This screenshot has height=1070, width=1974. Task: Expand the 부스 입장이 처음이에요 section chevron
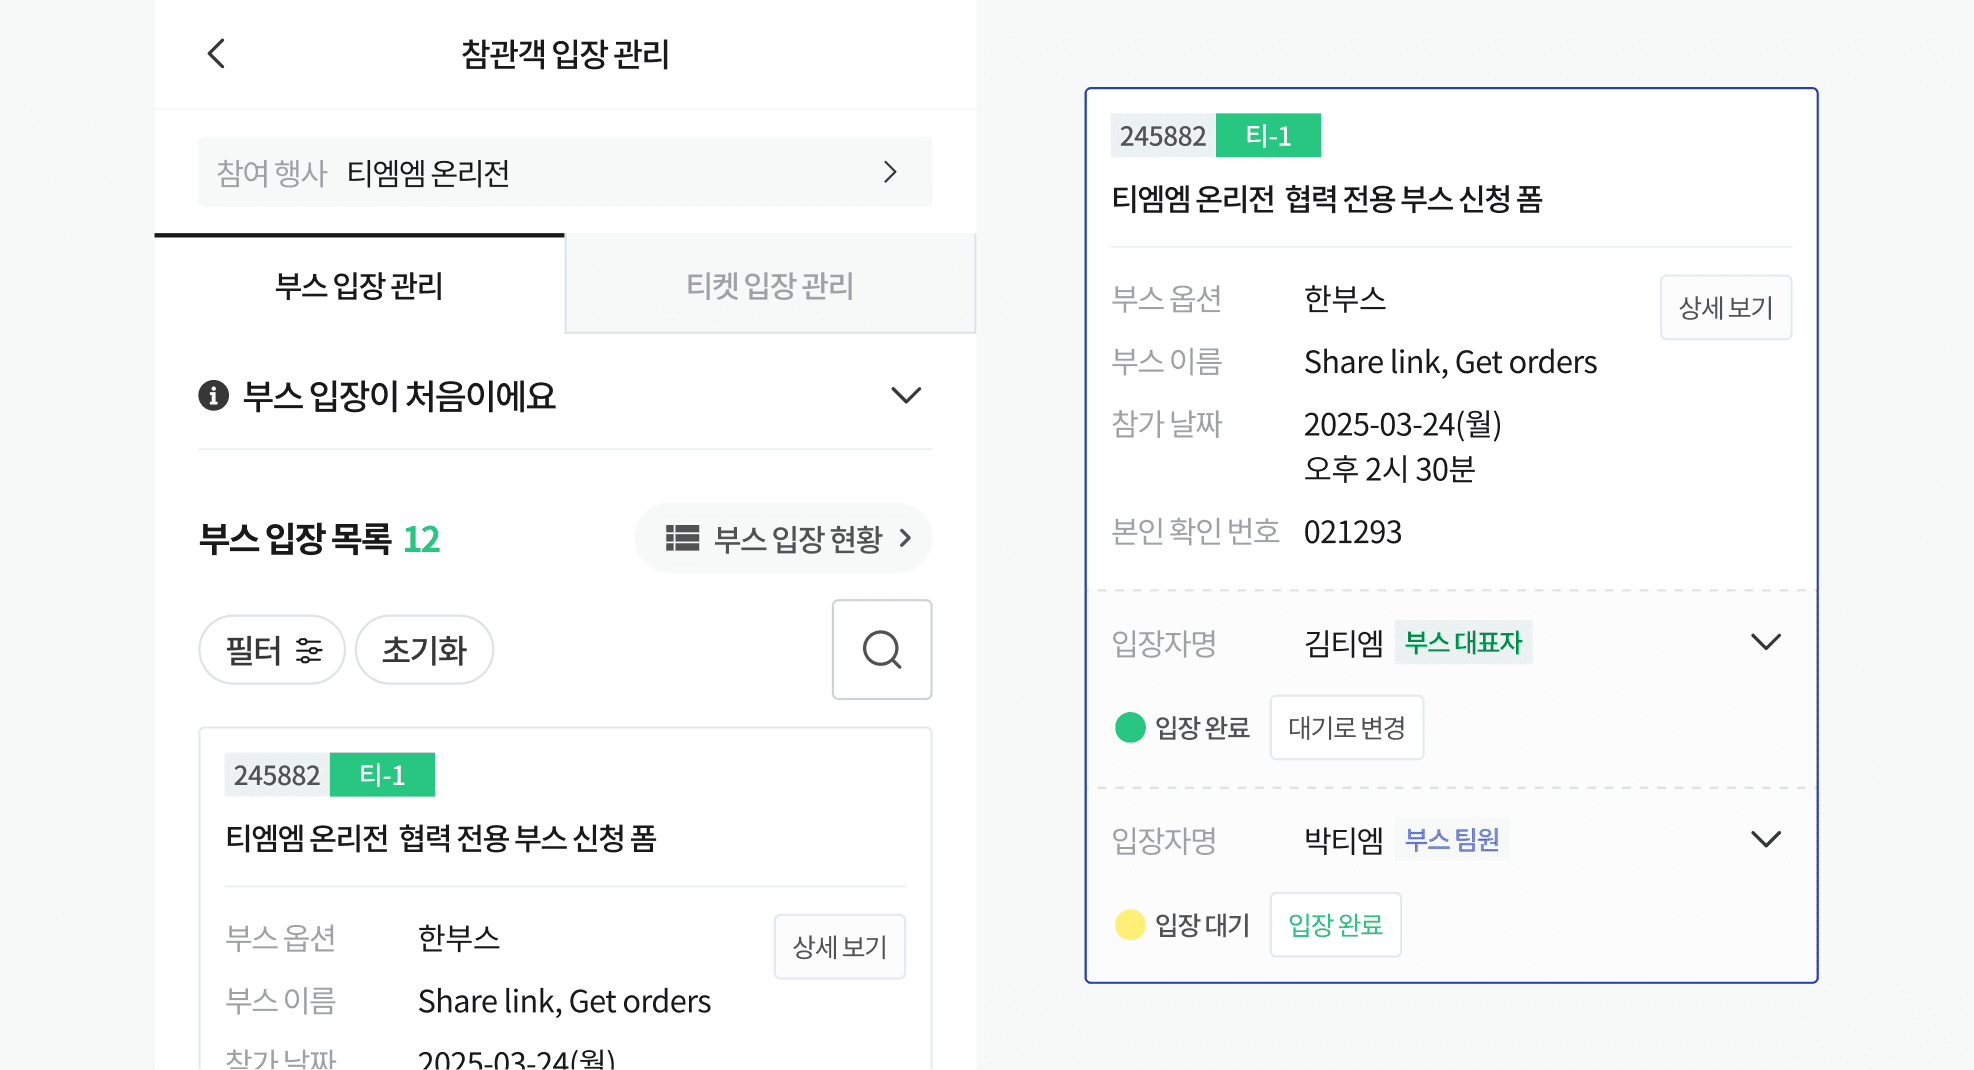[906, 396]
